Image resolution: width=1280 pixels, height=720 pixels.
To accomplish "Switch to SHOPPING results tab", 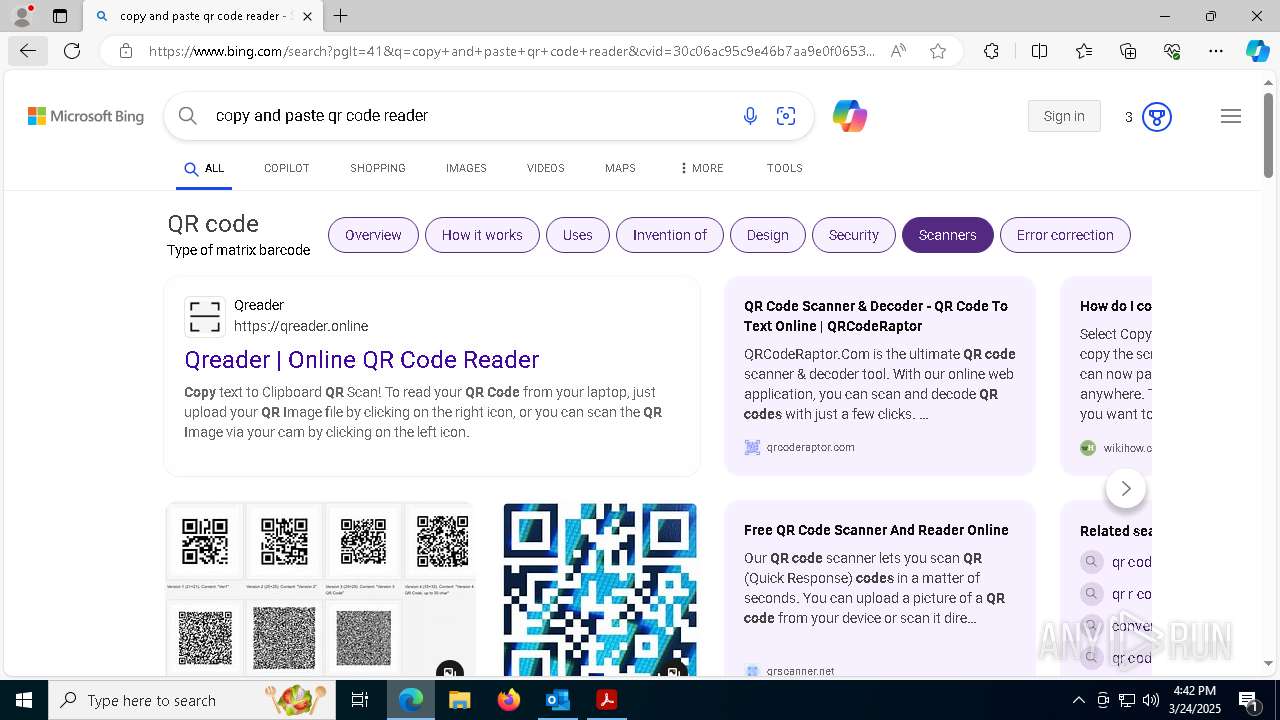I will pyautogui.click(x=378, y=168).
